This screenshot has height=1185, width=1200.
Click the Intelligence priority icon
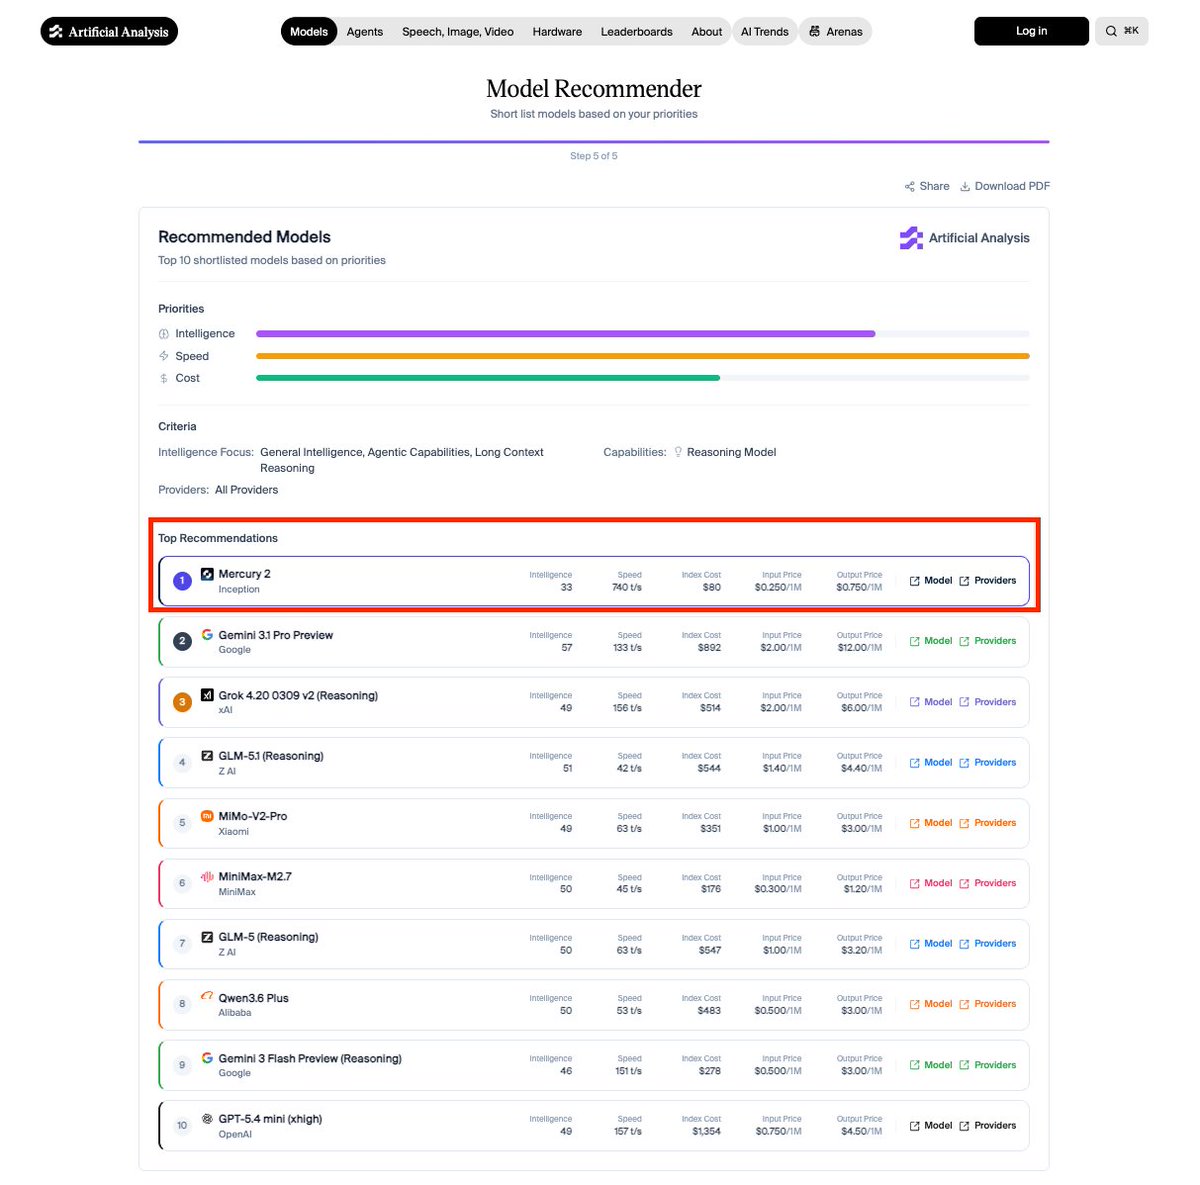(164, 334)
